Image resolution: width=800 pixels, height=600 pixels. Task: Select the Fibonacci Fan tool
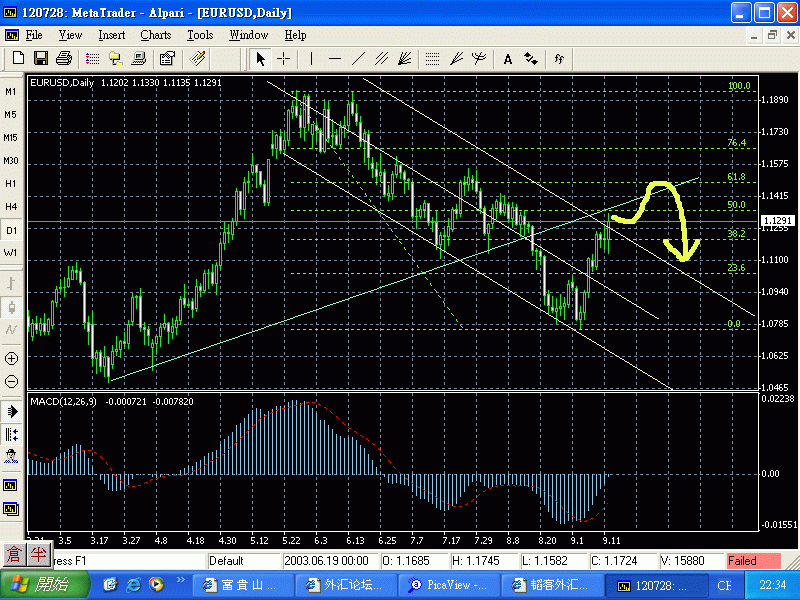point(456,59)
